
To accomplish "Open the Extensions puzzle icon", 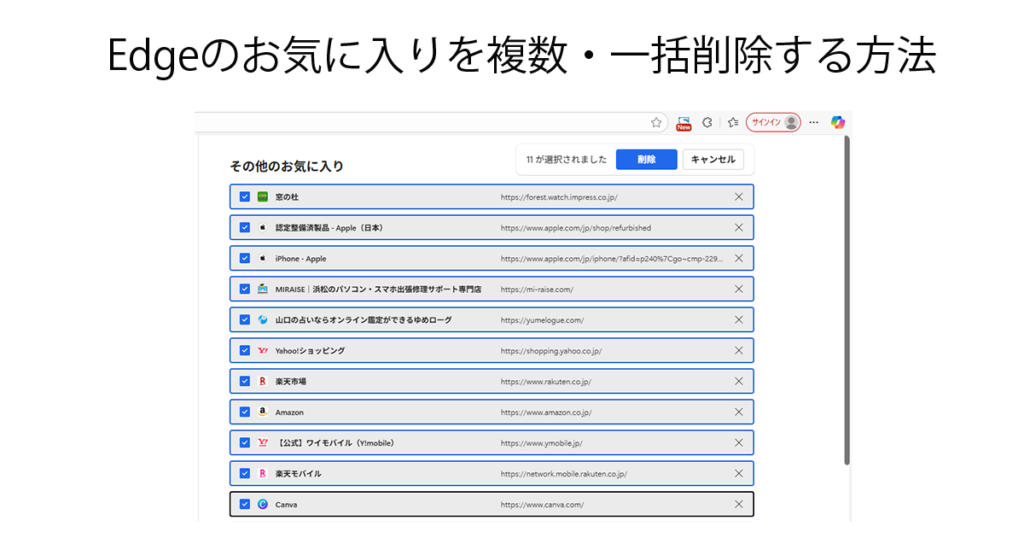I will [707, 122].
